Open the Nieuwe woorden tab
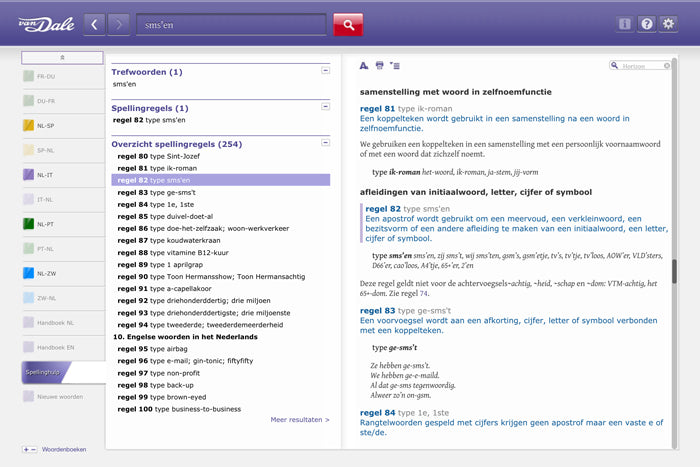 (58, 397)
